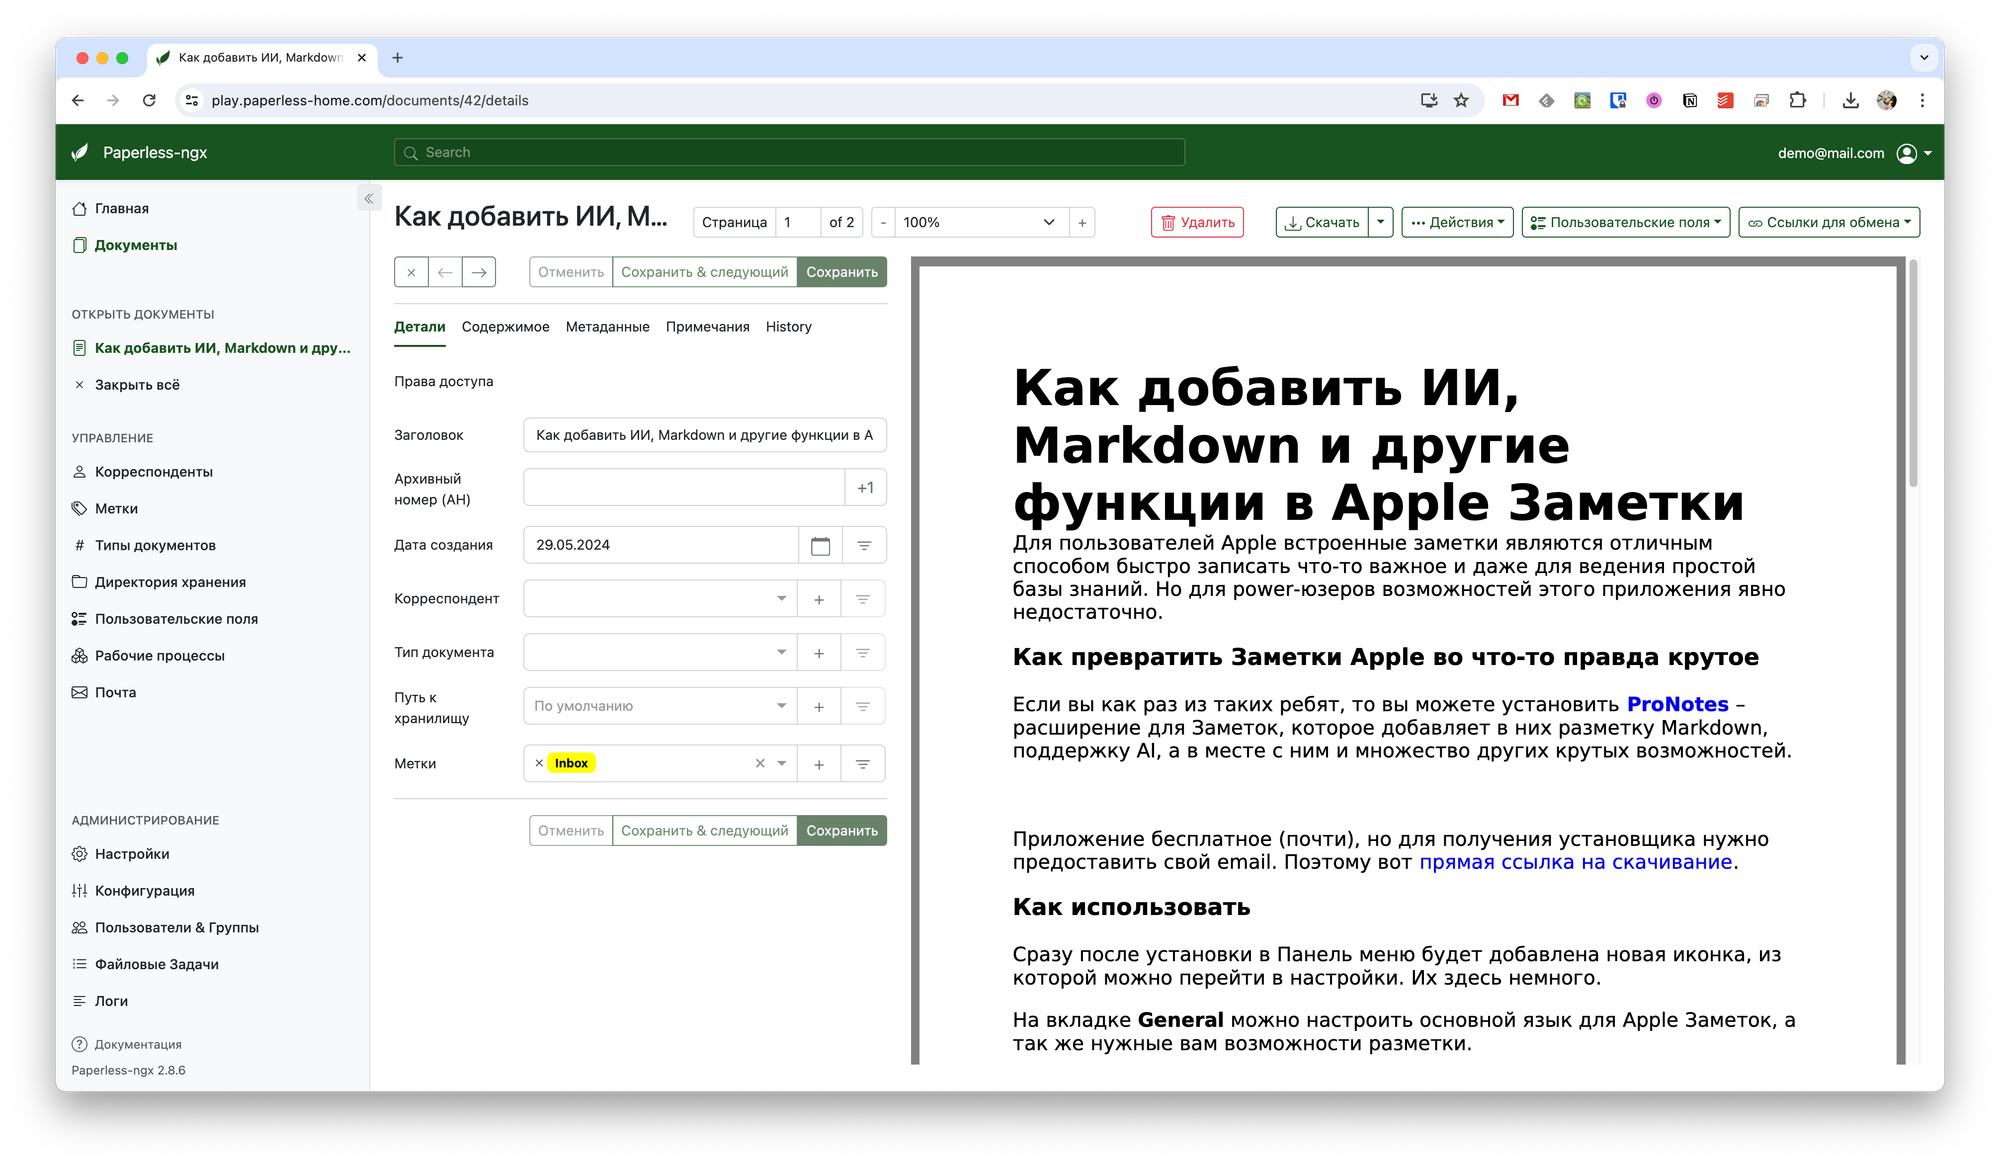
Task: Open the Метаданные tab
Action: point(607,327)
